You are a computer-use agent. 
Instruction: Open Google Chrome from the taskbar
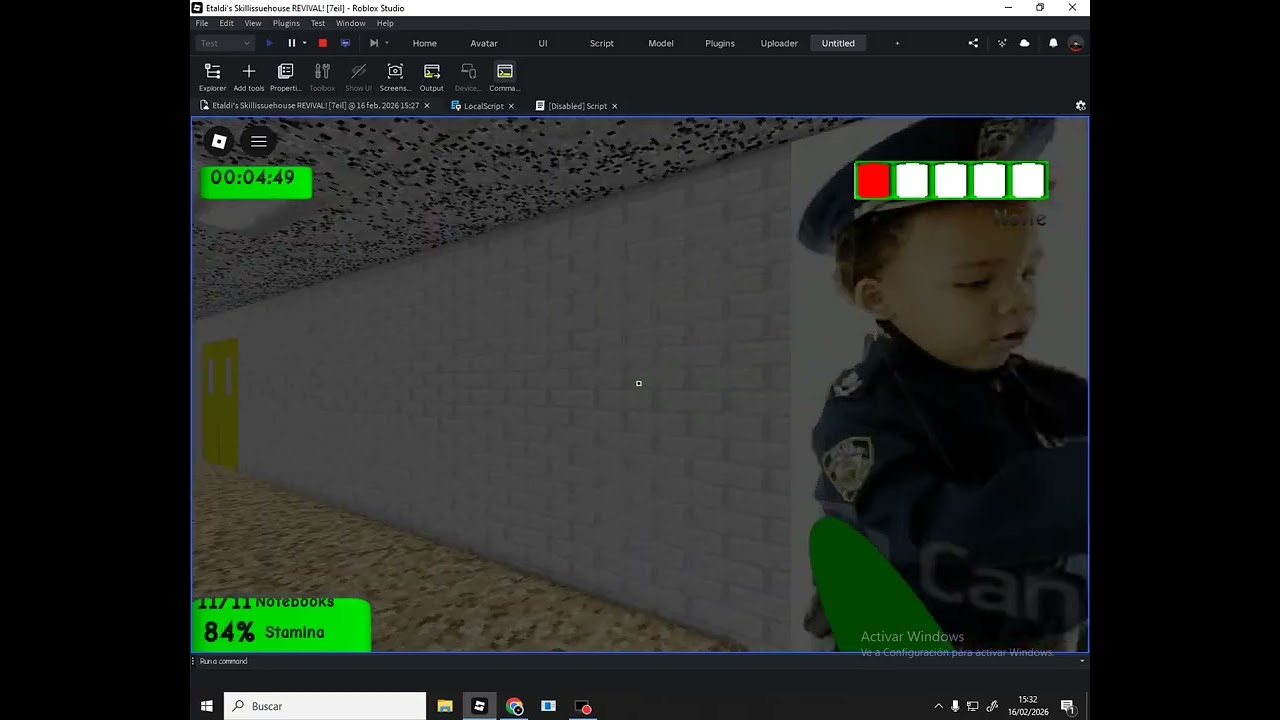pyautogui.click(x=514, y=706)
